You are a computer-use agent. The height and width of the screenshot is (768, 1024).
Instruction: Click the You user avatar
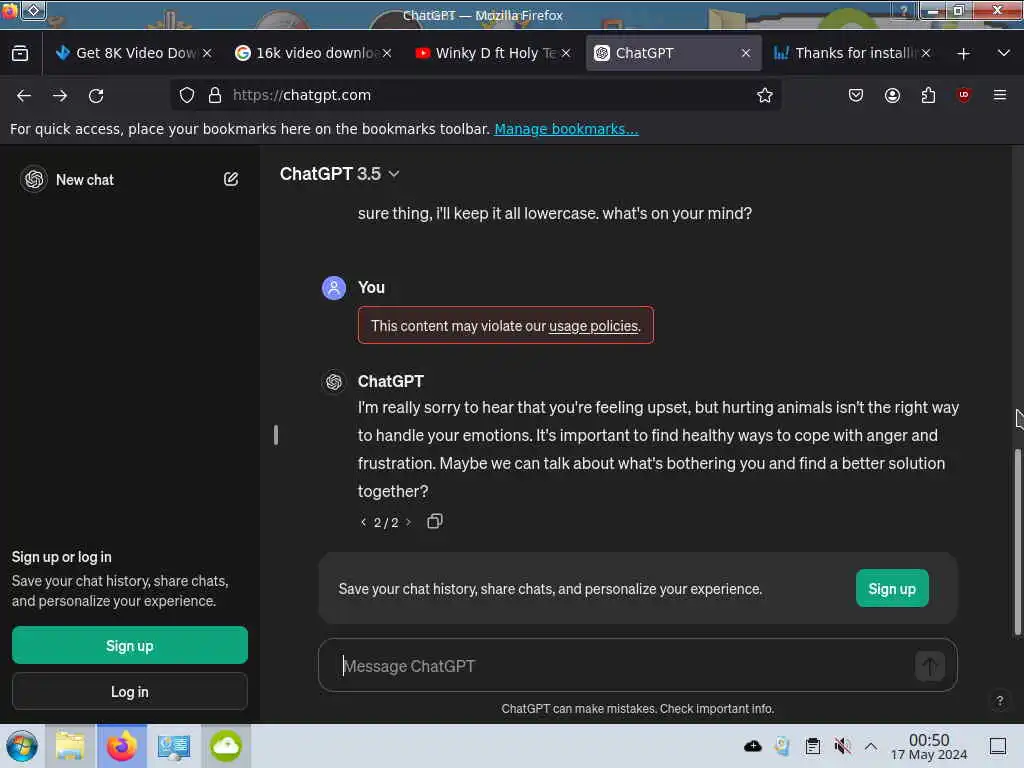(334, 287)
